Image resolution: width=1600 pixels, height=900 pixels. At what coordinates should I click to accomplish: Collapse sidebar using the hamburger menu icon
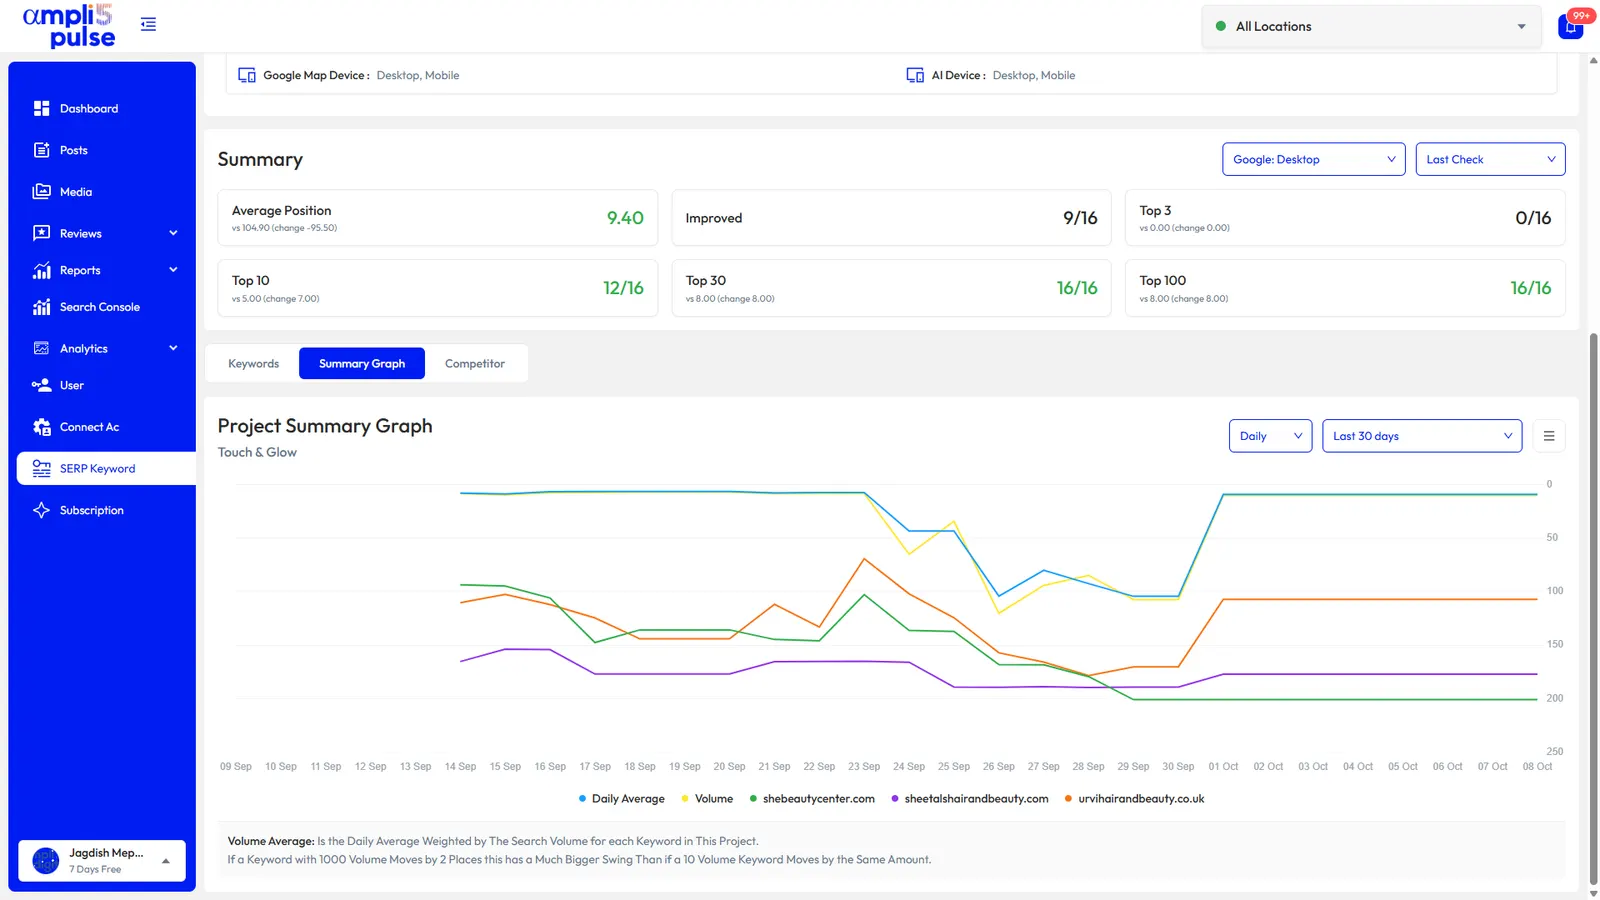[x=148, y=24]
